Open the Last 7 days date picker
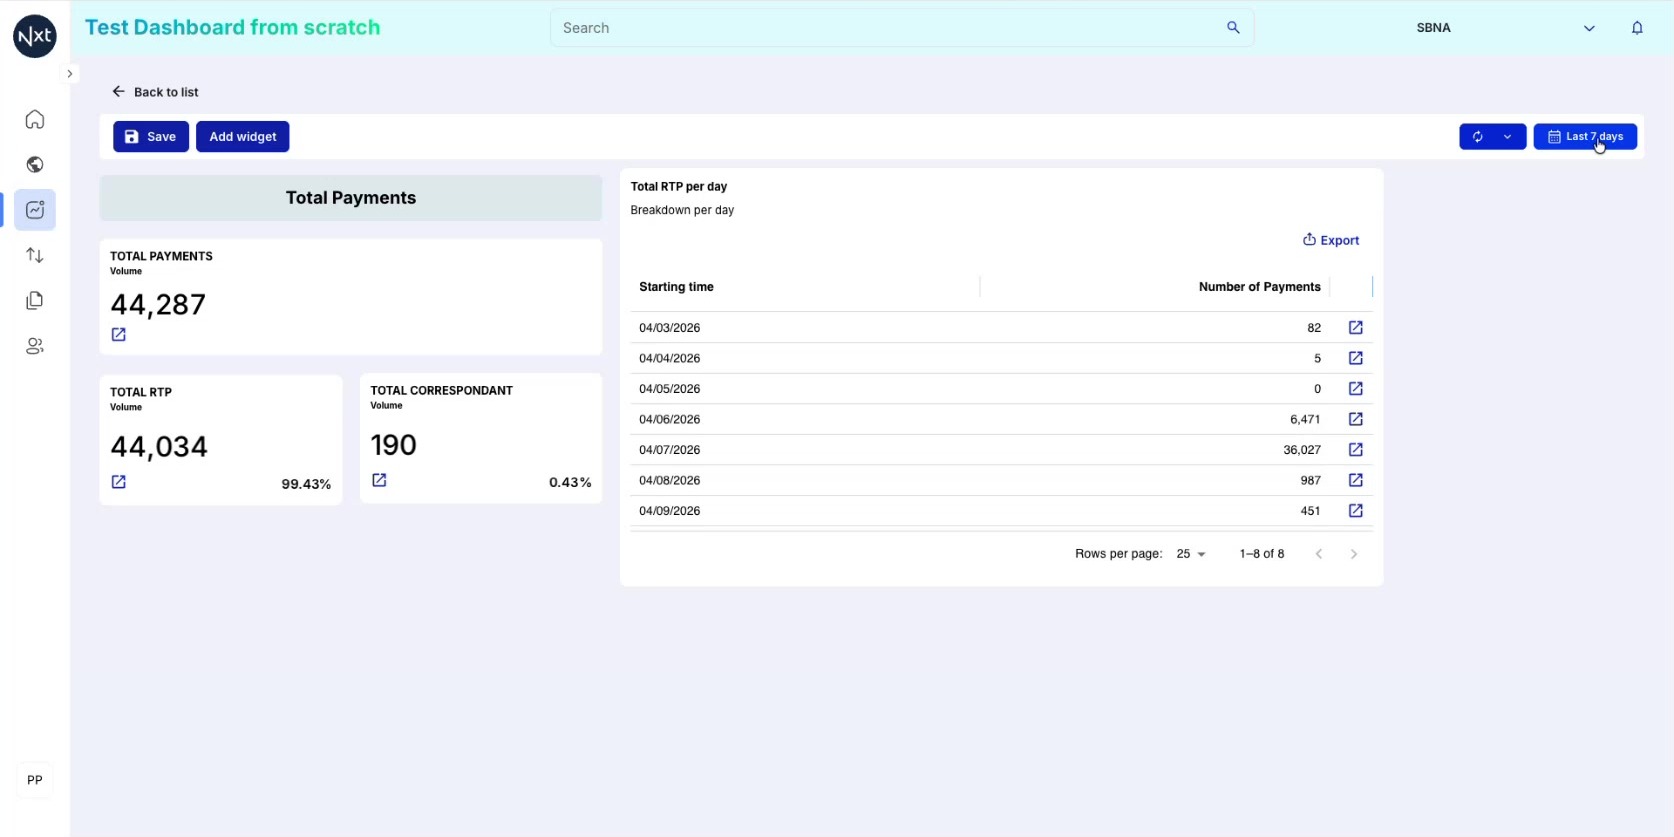Viewport: 1674px width, 837px height. coord(1585,137)
